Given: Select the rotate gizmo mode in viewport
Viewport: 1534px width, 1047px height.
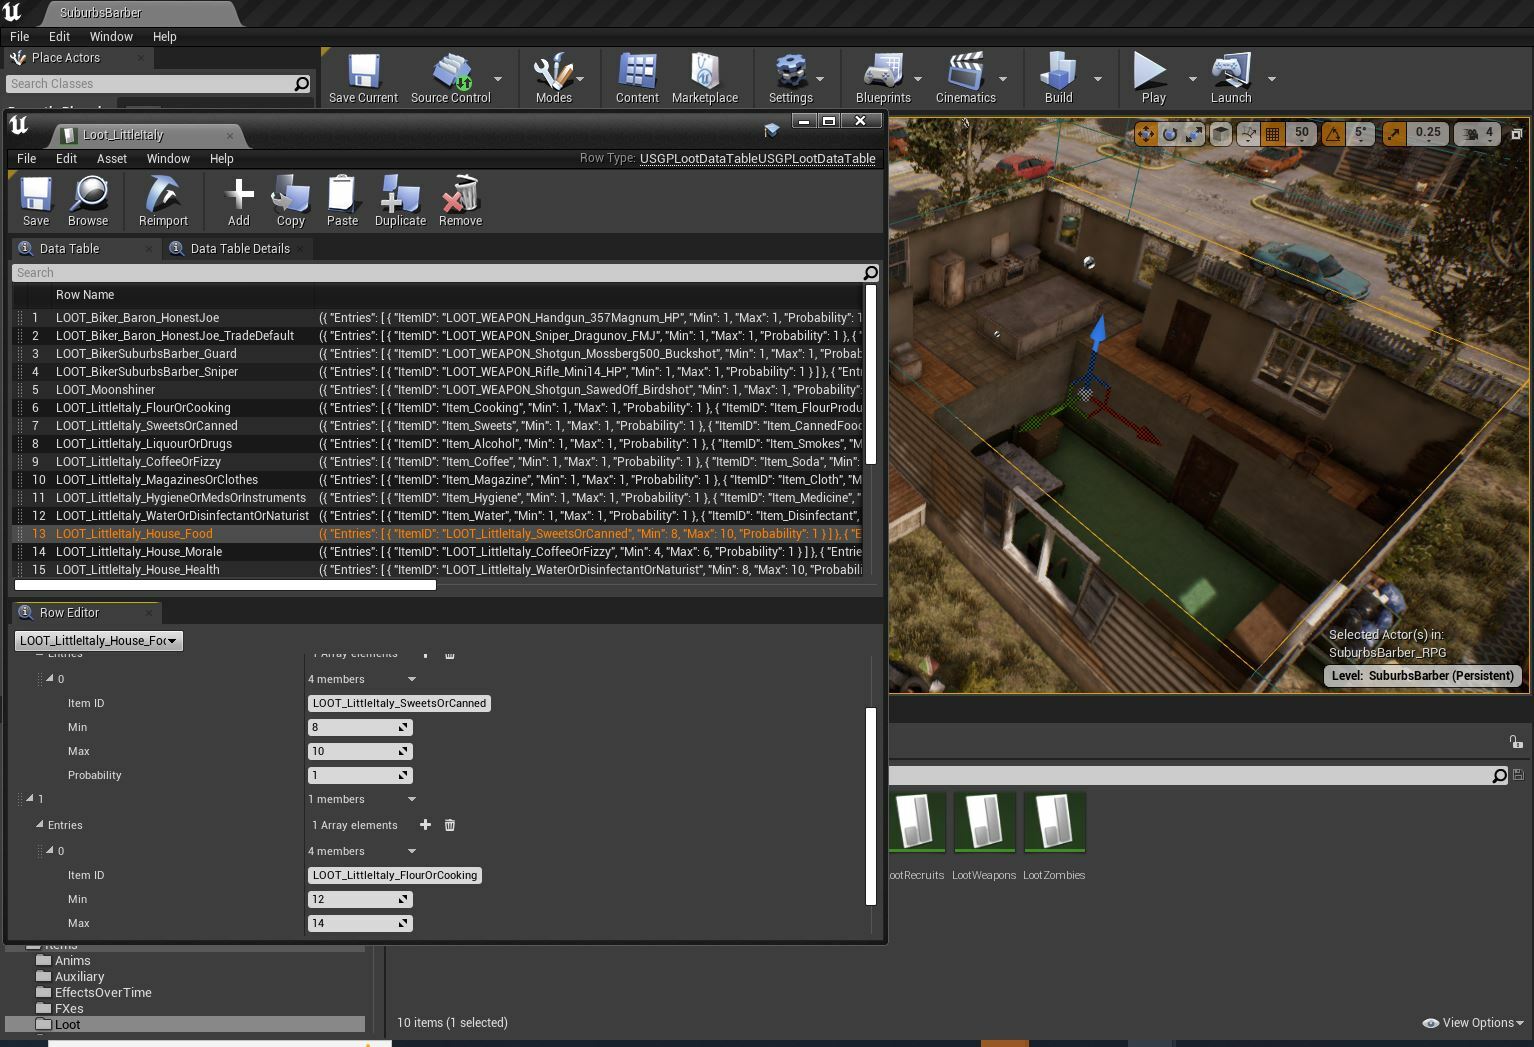Looking at the screenshot, I should click(x=1169, y=133).
